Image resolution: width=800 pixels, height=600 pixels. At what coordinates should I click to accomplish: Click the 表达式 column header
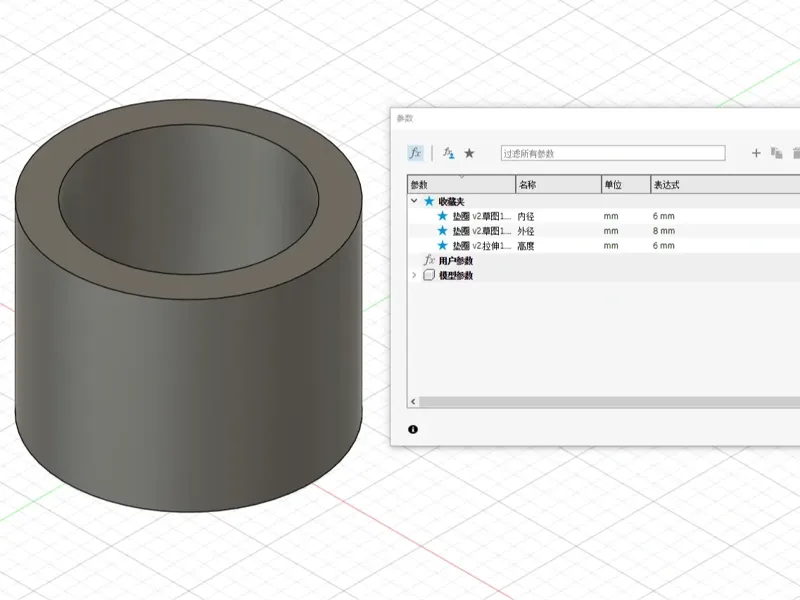coord(726,185)
